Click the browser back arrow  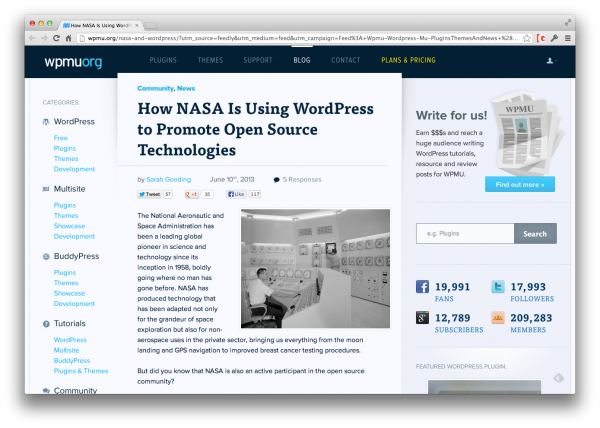point(32,38)
